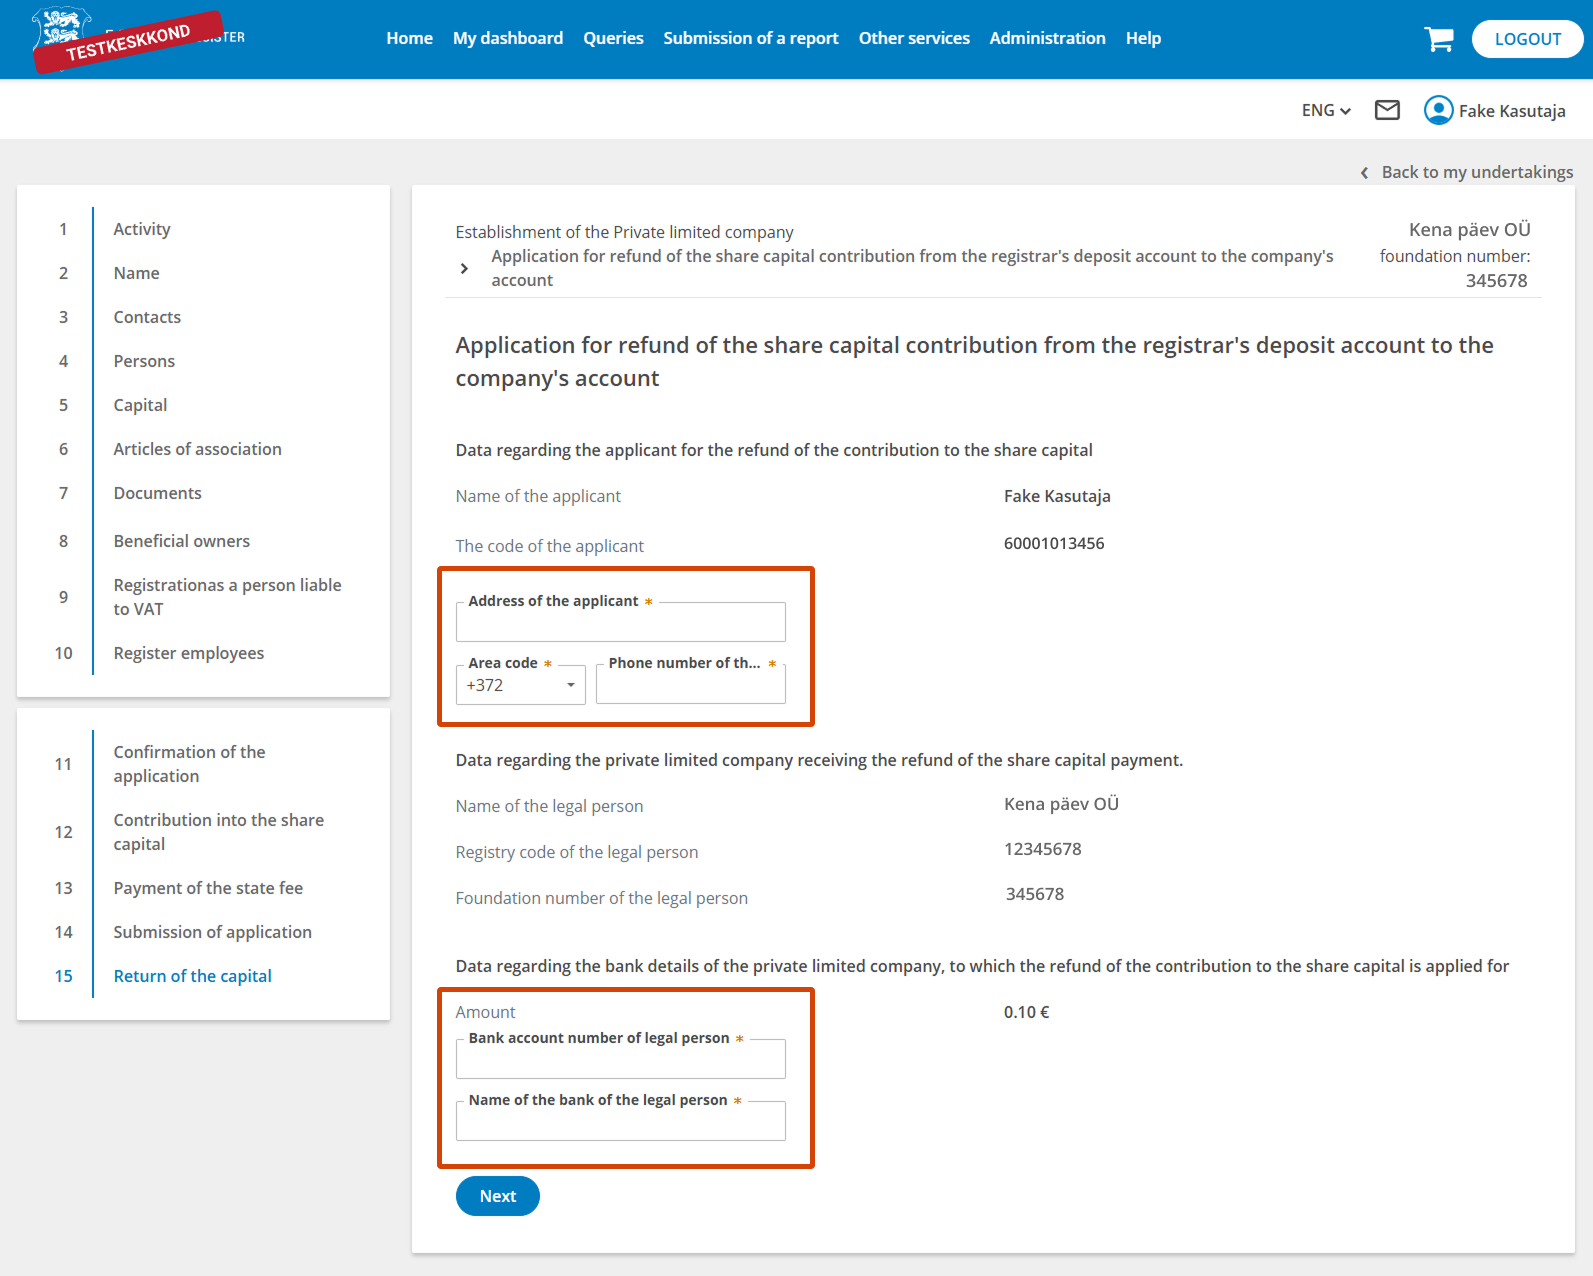1593x1276 pixels.
Task: Go to step 10 Register employees
Action: 188,653
